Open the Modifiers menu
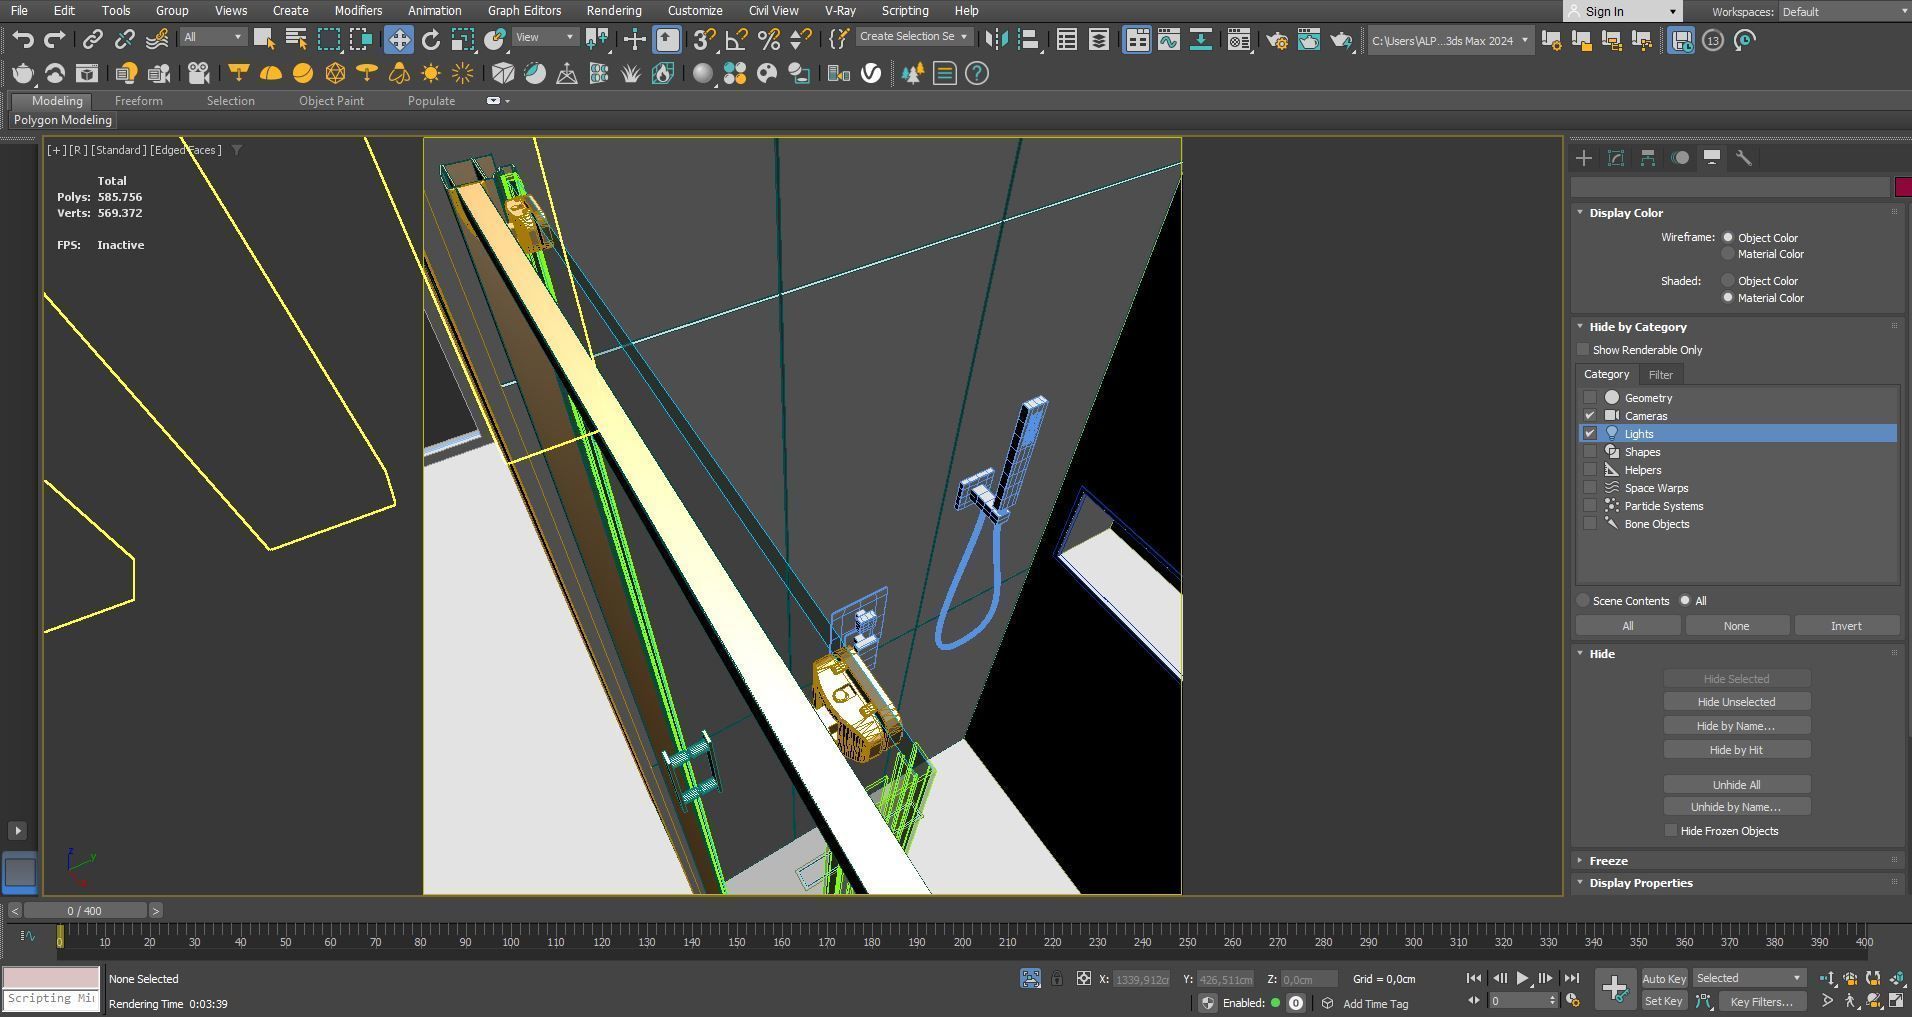Image resolution: width=1912 pixels, height=1017 pixels. click(x=358, y=11)
